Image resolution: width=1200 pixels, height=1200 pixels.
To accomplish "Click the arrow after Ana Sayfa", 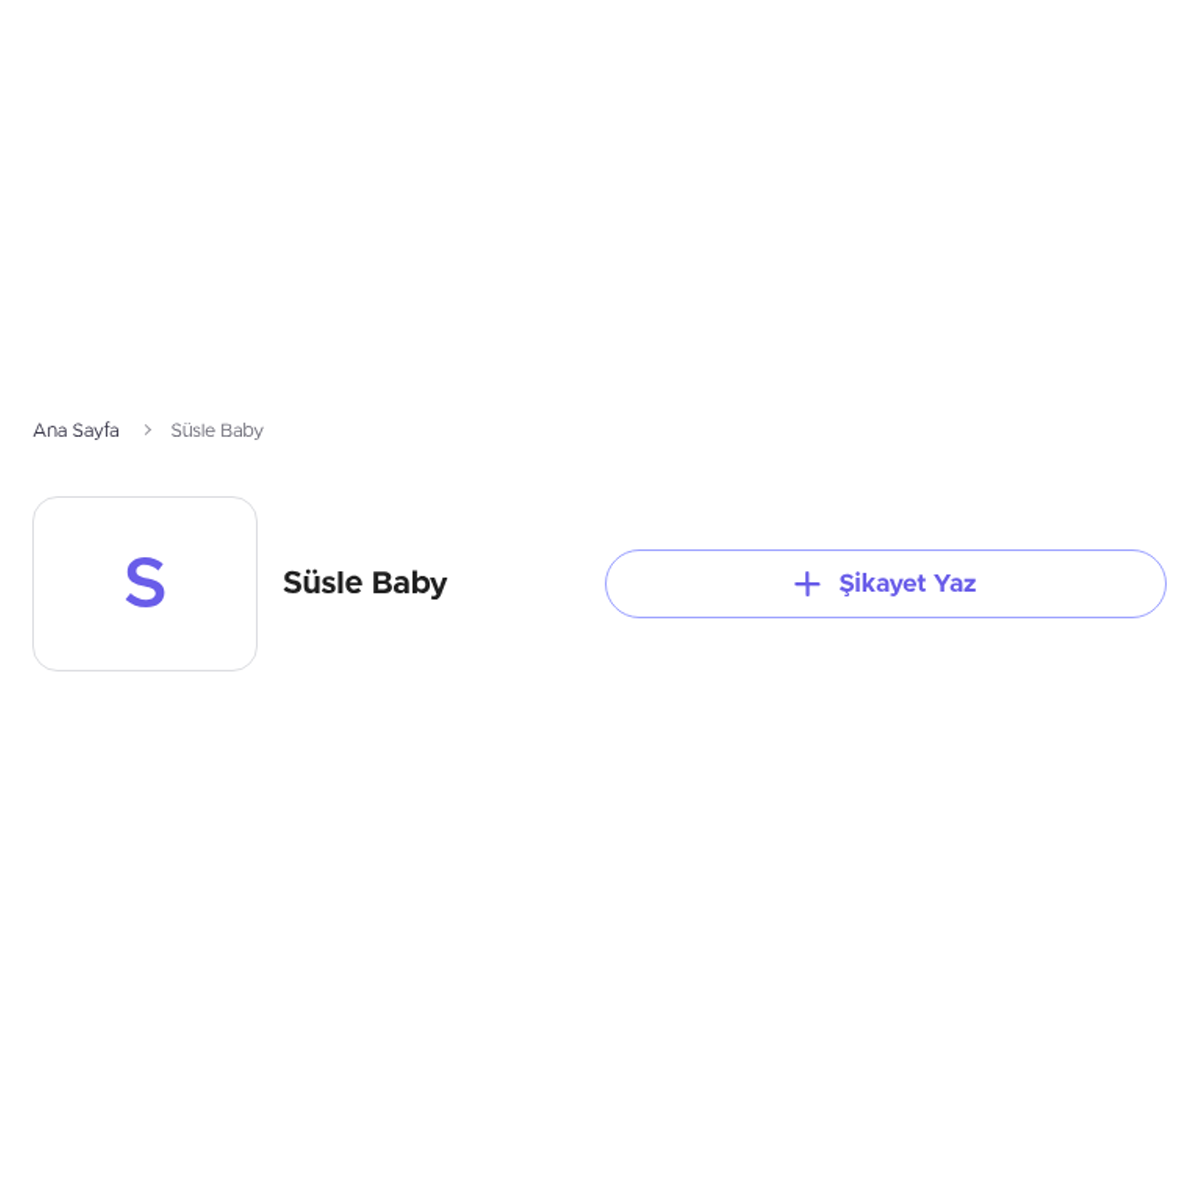I will click(x=147, y=430).
